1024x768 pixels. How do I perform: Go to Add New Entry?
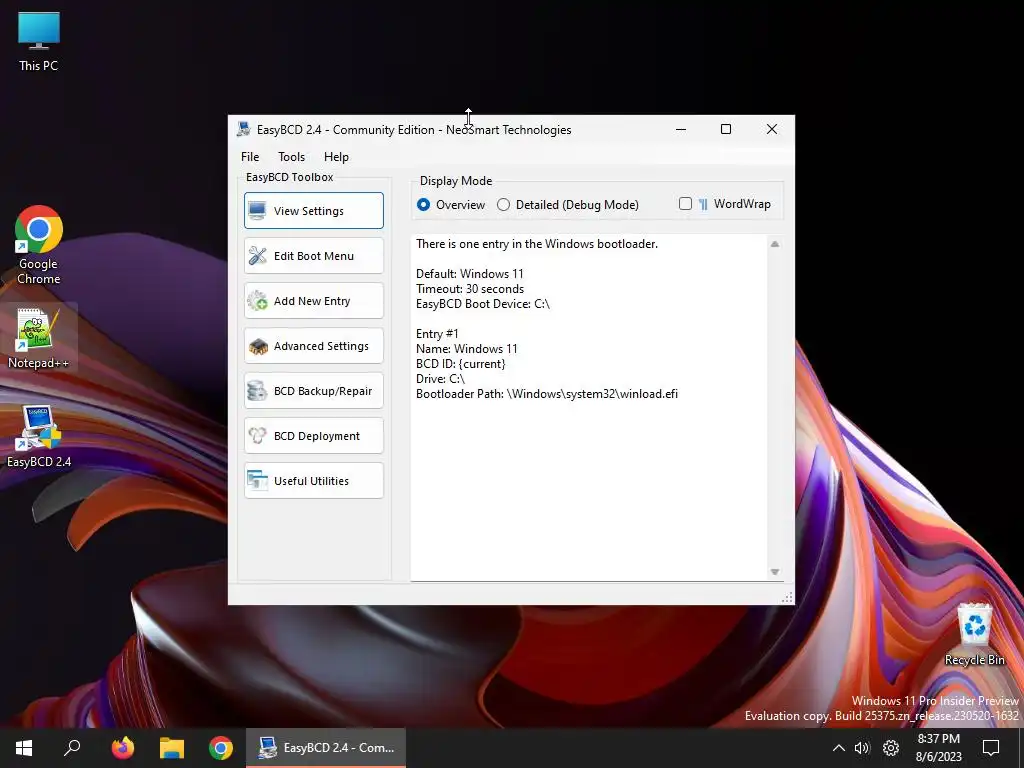coord(313,300)
